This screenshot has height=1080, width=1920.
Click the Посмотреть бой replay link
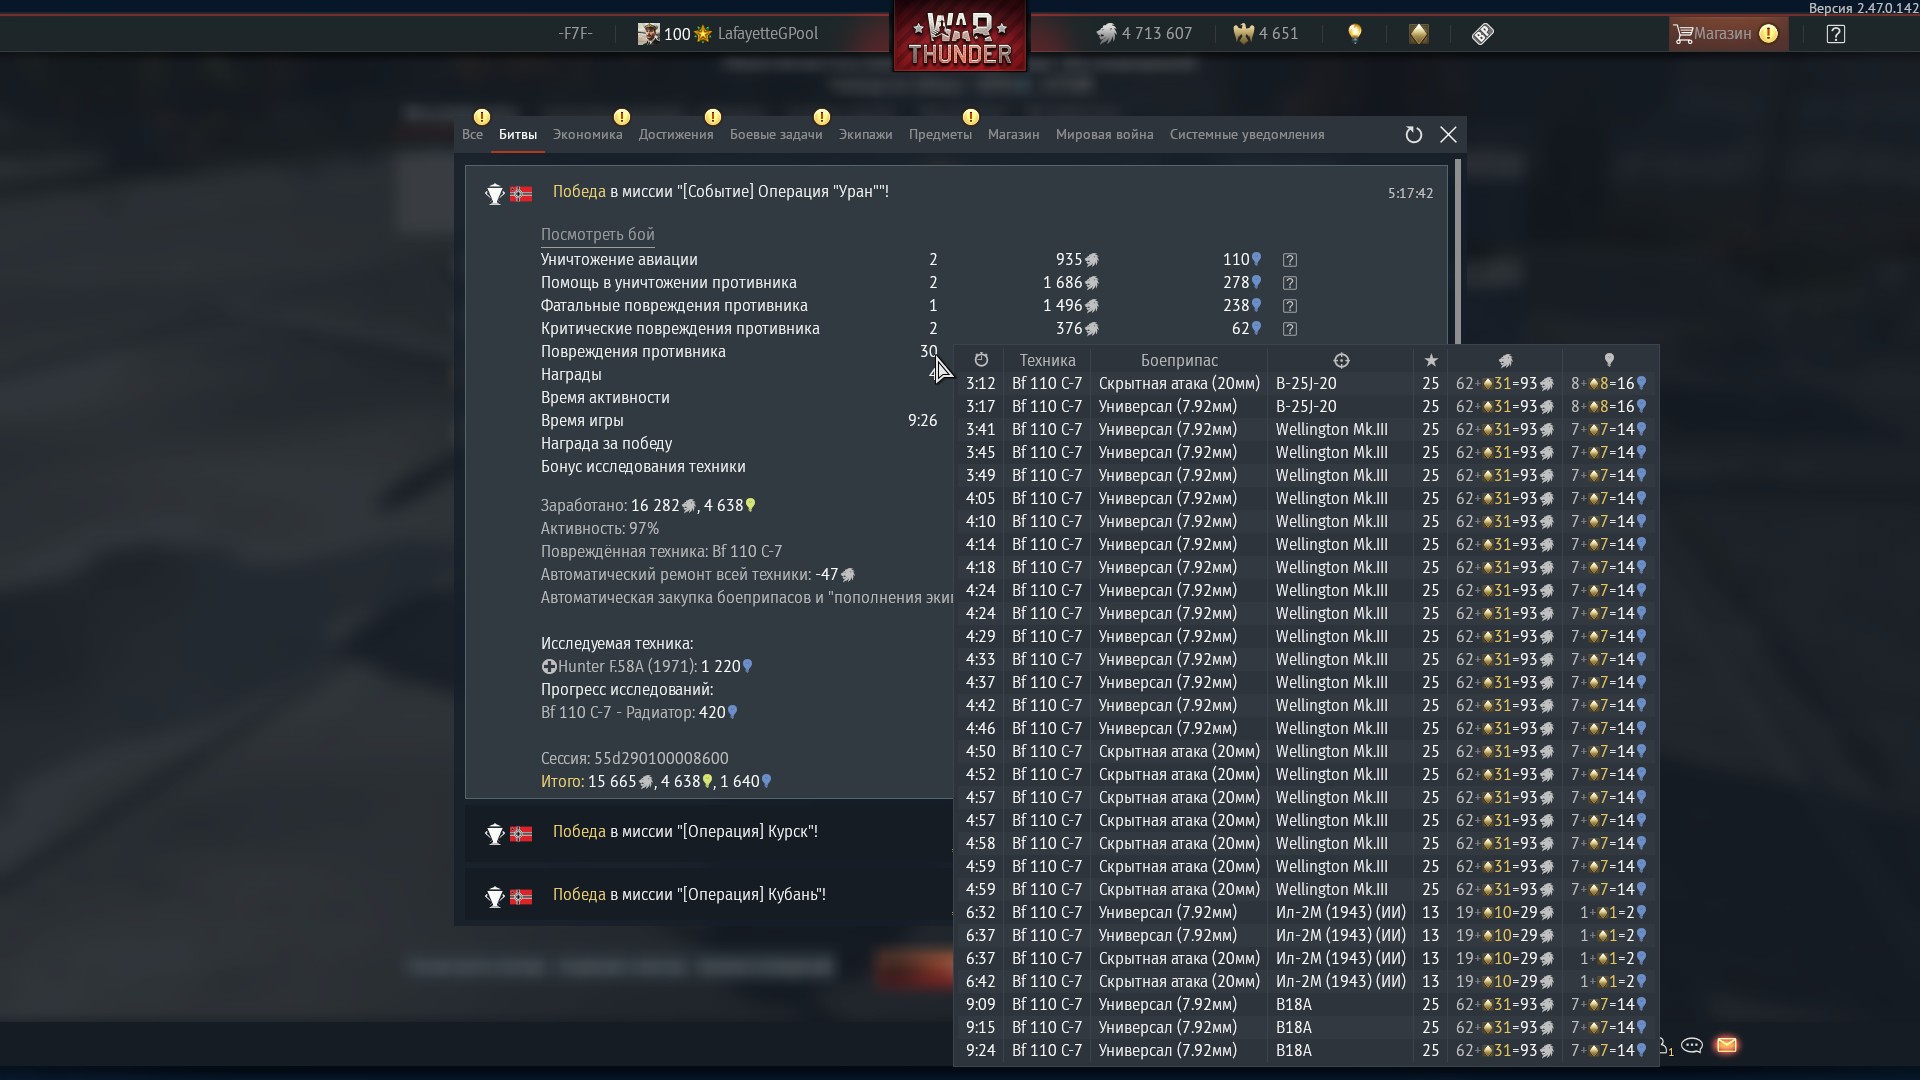[x=597, y=235]
